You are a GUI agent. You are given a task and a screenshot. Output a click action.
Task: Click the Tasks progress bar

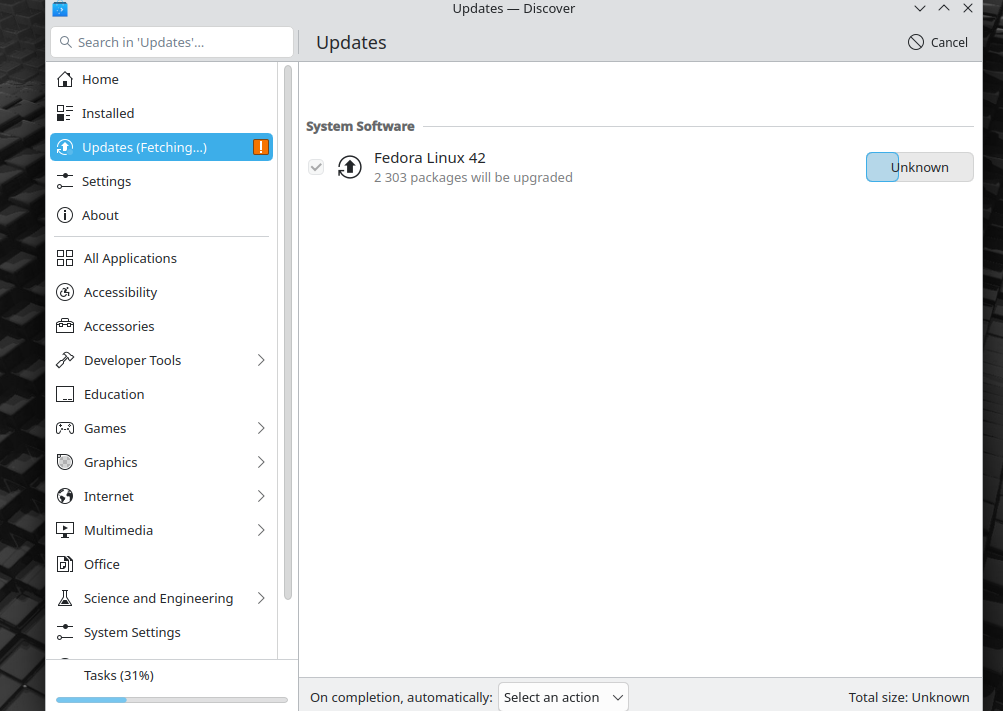[171, 699]
